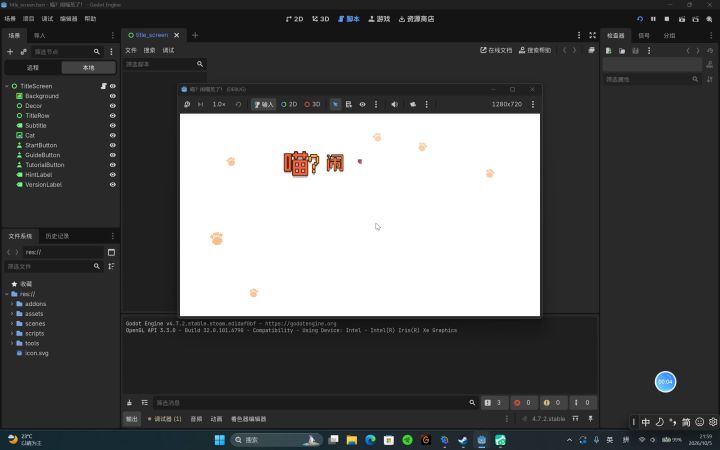Screen dimensions: 720x450
Task: Open the Project (项目) menu
Action: (28, 19)
